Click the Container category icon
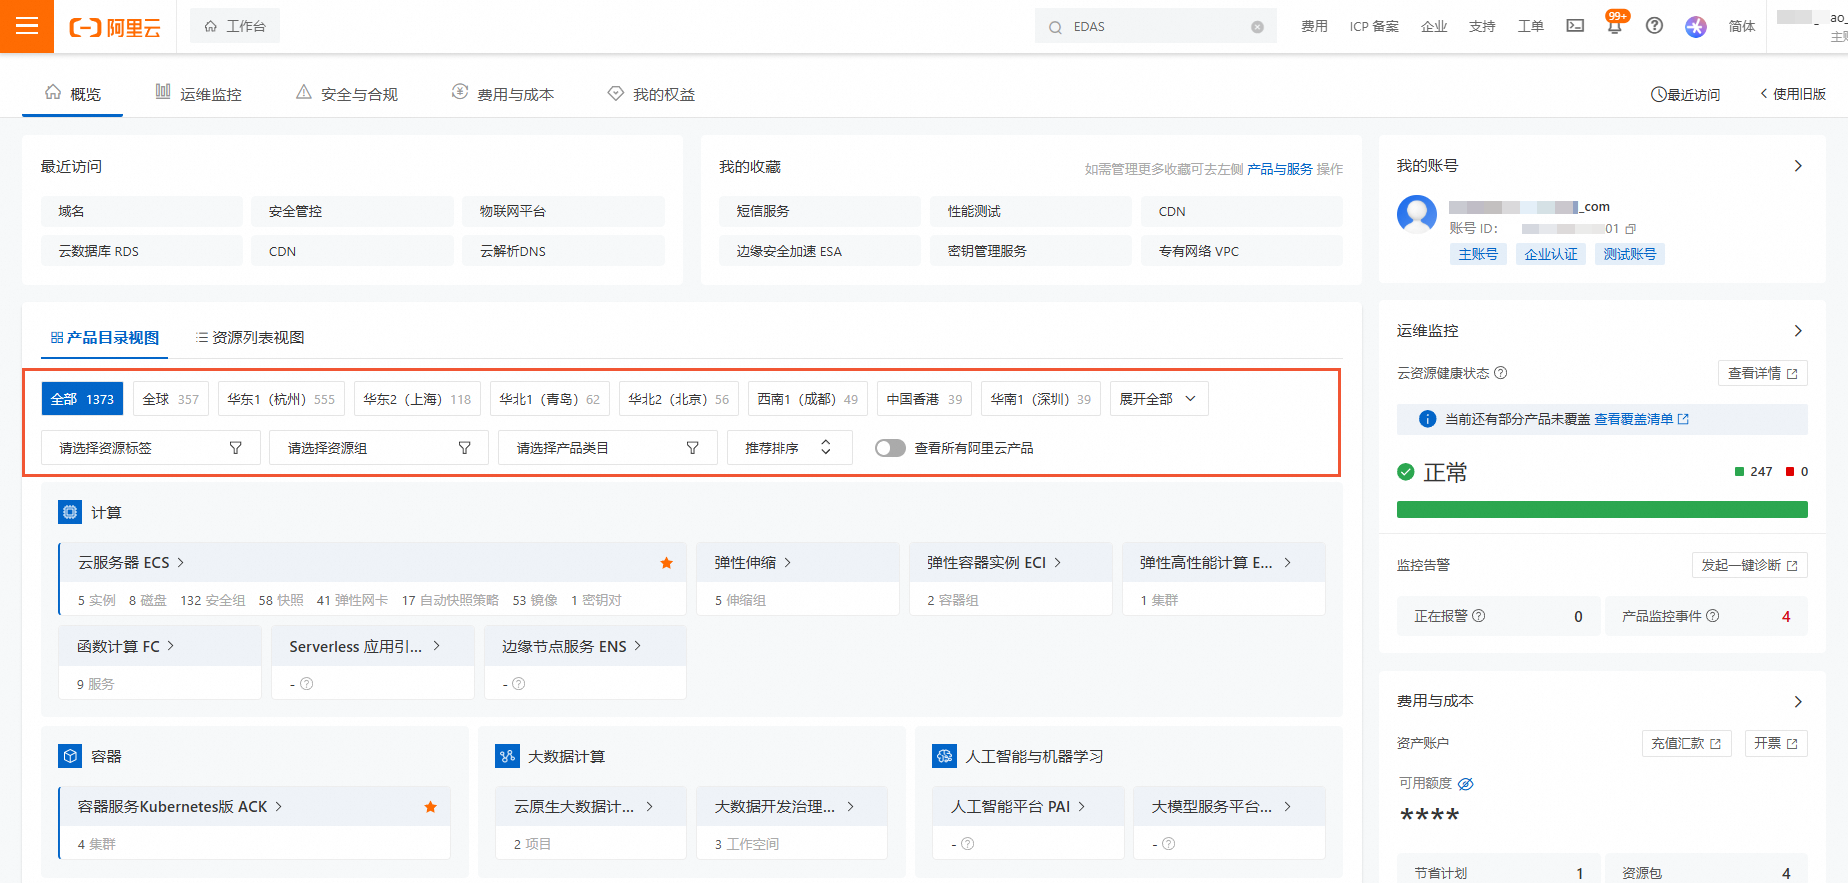Screen dimensions: 1848x883 tap(70, 756)
